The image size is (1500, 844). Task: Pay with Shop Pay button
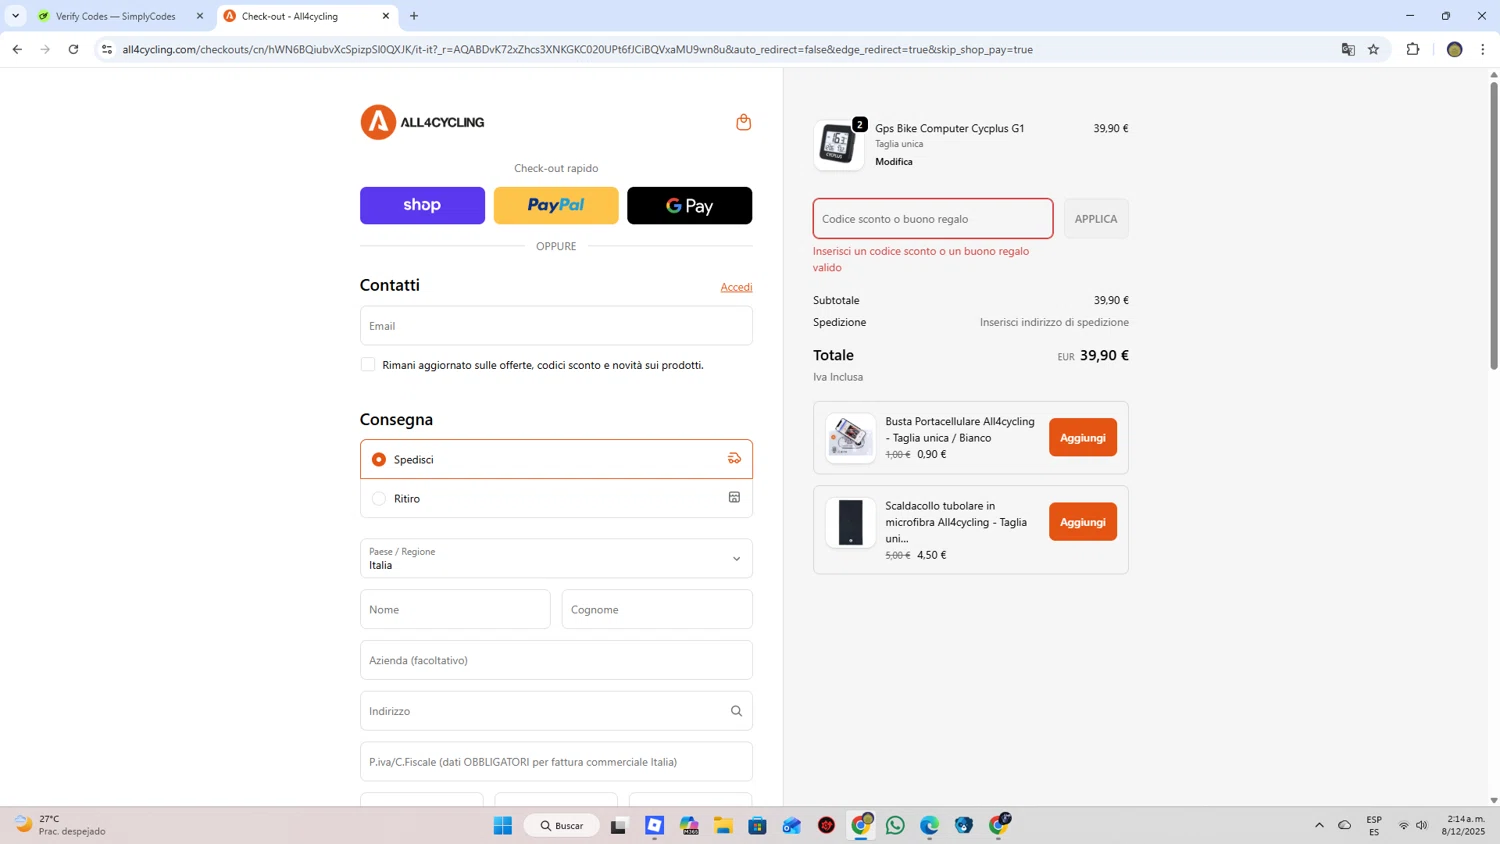(422, 205)
